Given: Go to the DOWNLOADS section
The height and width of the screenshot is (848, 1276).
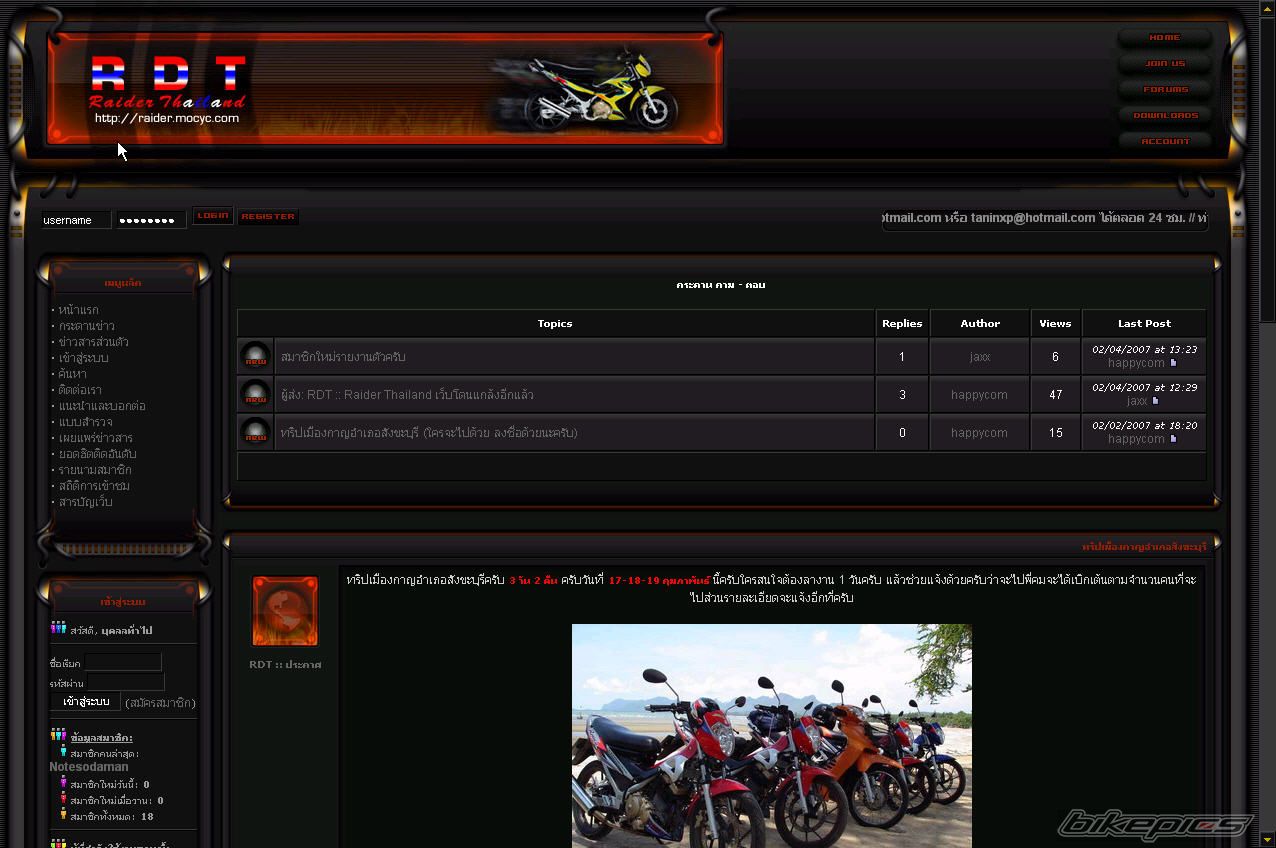Looking at the screenshot, I should click(1164, 116).
